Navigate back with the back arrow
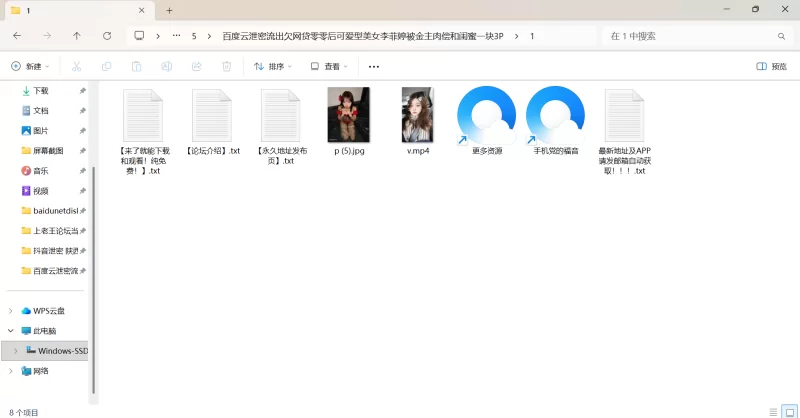This screenshot has height=418, width=800. 17,35
